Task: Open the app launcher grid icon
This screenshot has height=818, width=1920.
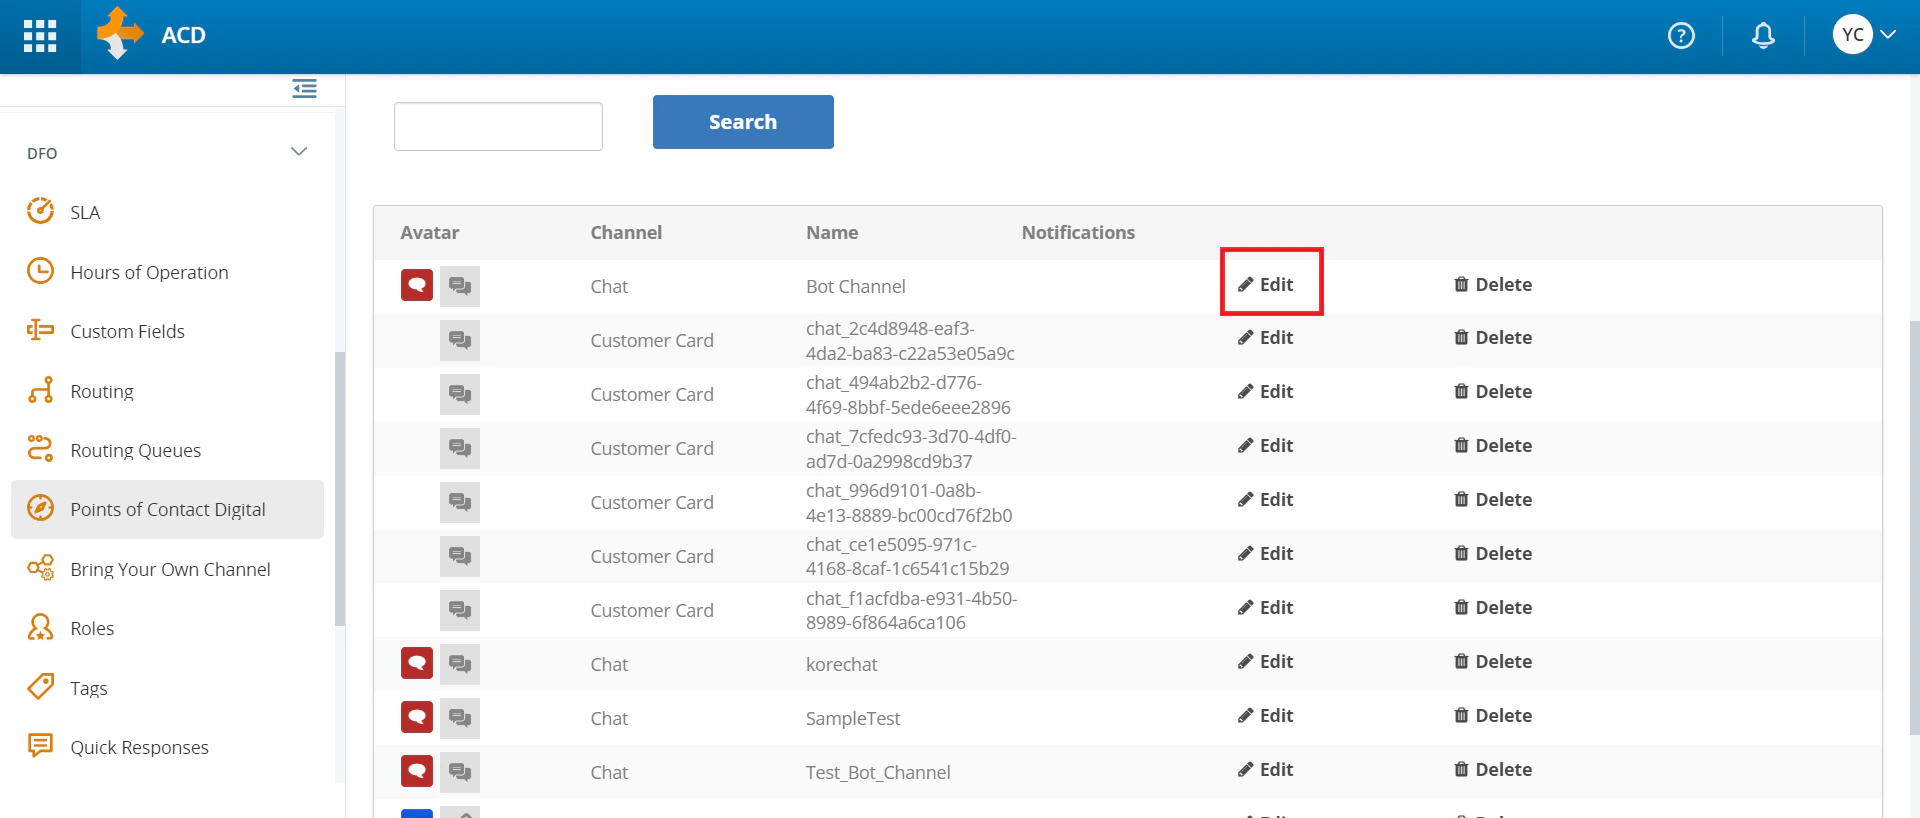Action: (40, 36)
